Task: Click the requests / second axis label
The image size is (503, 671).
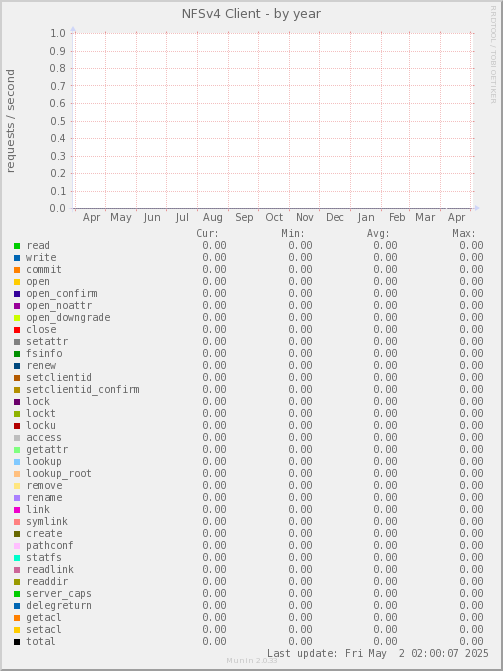Action: 10,121
